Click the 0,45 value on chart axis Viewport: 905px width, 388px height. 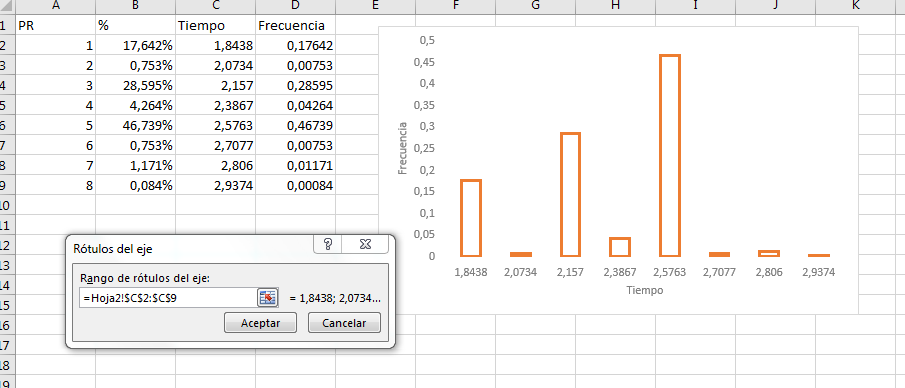click(x=424, y=62)
